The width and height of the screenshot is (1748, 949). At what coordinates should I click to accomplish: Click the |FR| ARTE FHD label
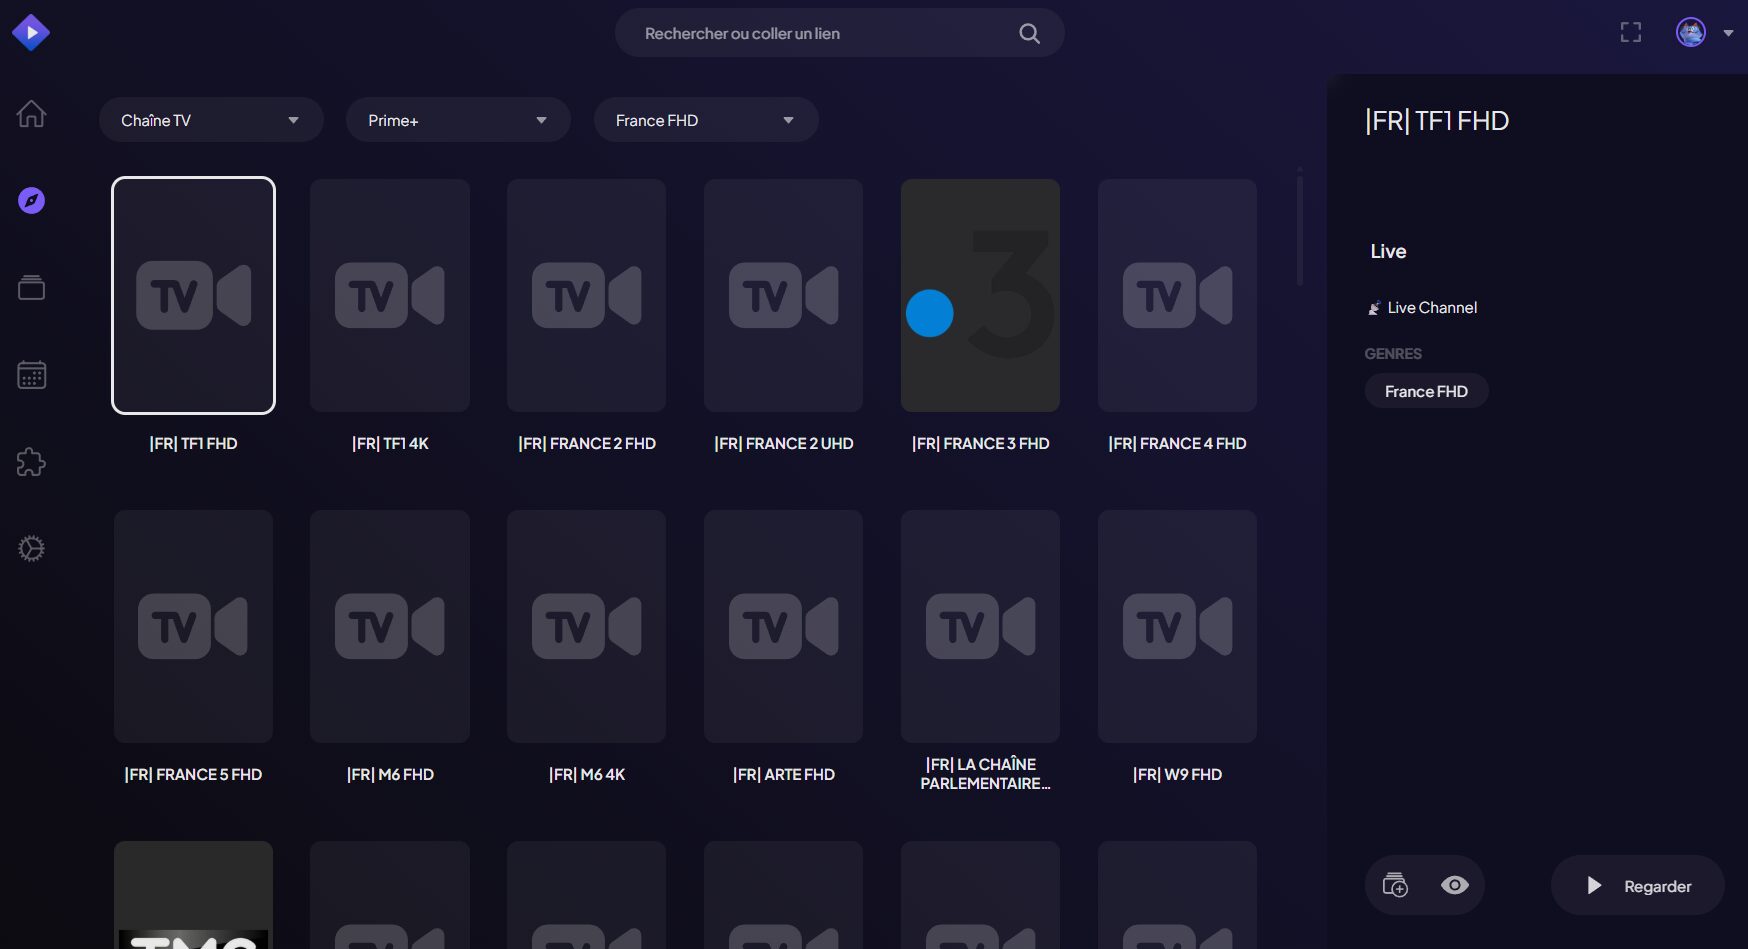(x=784, y=774)
